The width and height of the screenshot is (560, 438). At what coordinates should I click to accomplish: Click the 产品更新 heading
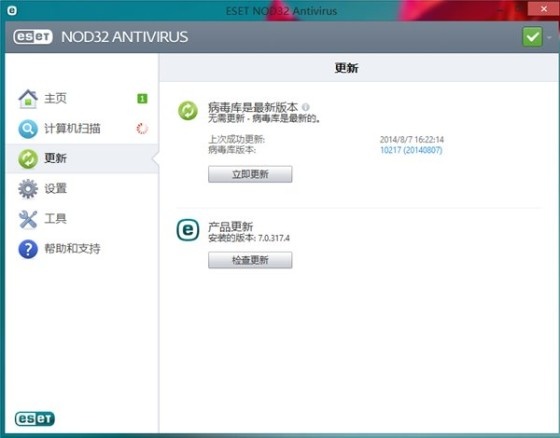[231, 227]
